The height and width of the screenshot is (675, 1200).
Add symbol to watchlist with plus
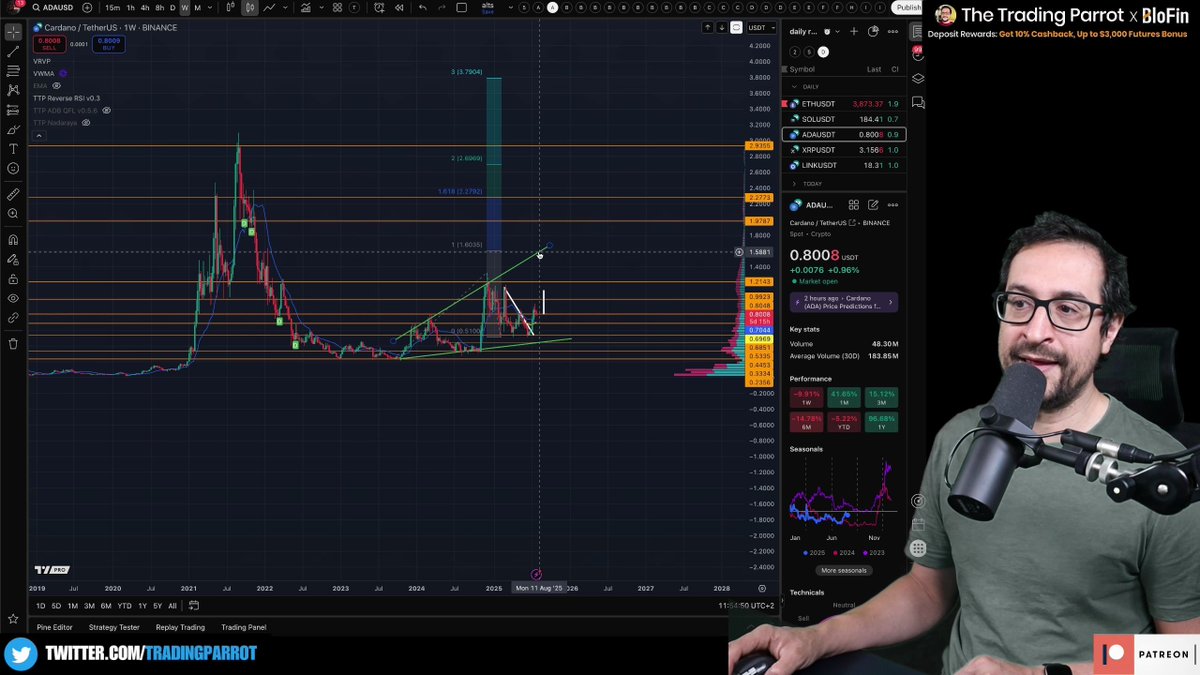click(x=853, y=32)
